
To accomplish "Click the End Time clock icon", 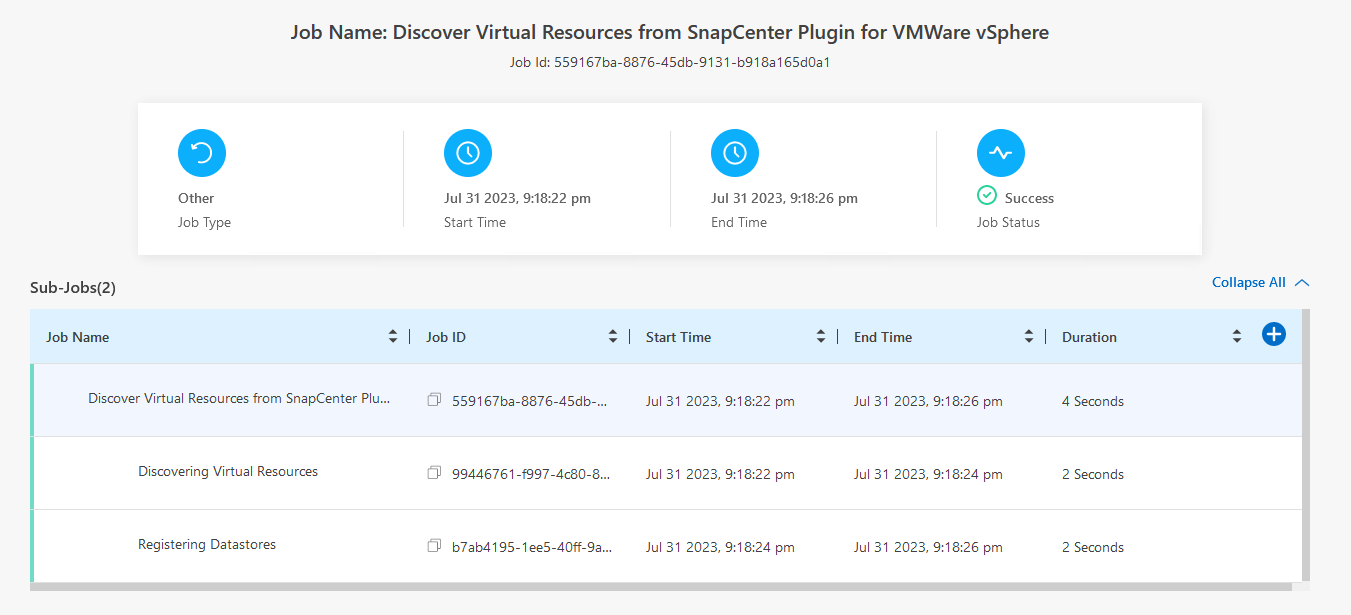I will pos(735,153).
